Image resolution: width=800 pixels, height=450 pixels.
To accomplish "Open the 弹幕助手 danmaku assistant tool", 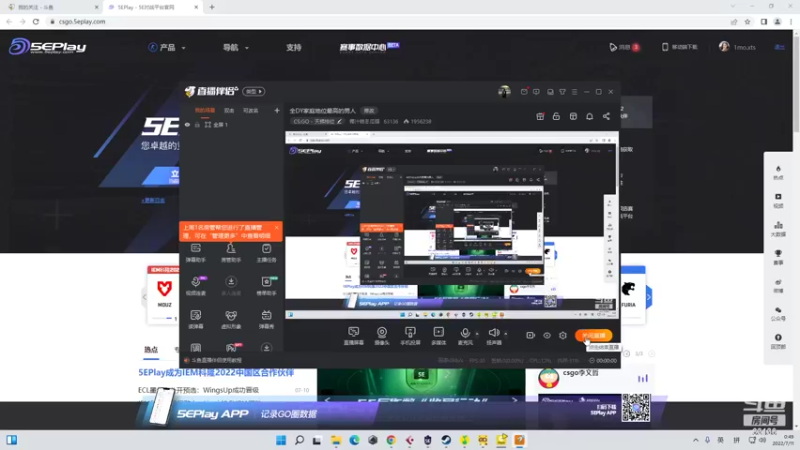I will click(x=195, y=253).
